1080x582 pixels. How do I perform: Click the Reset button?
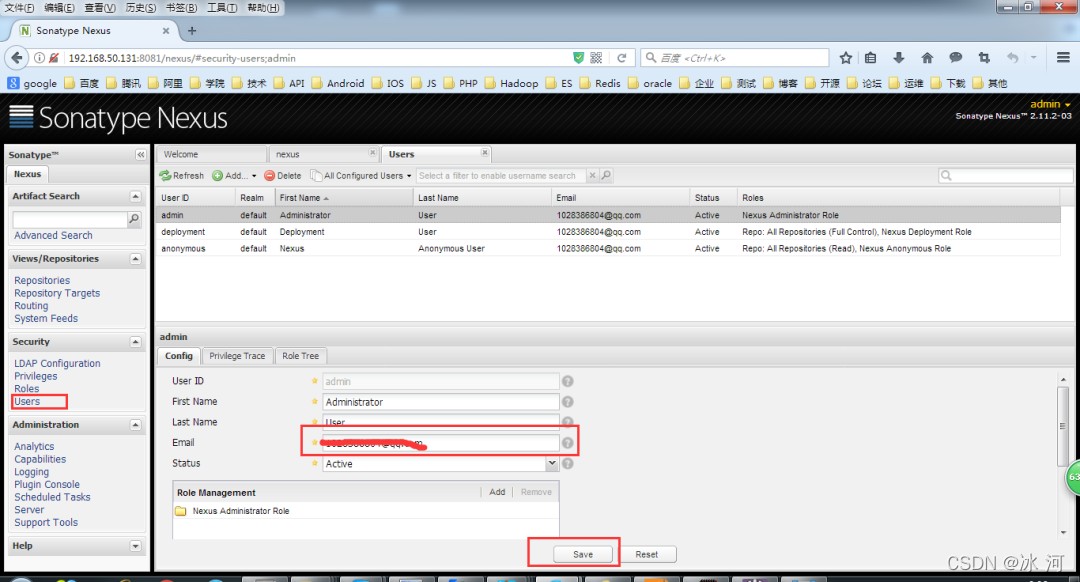(646, 554)
